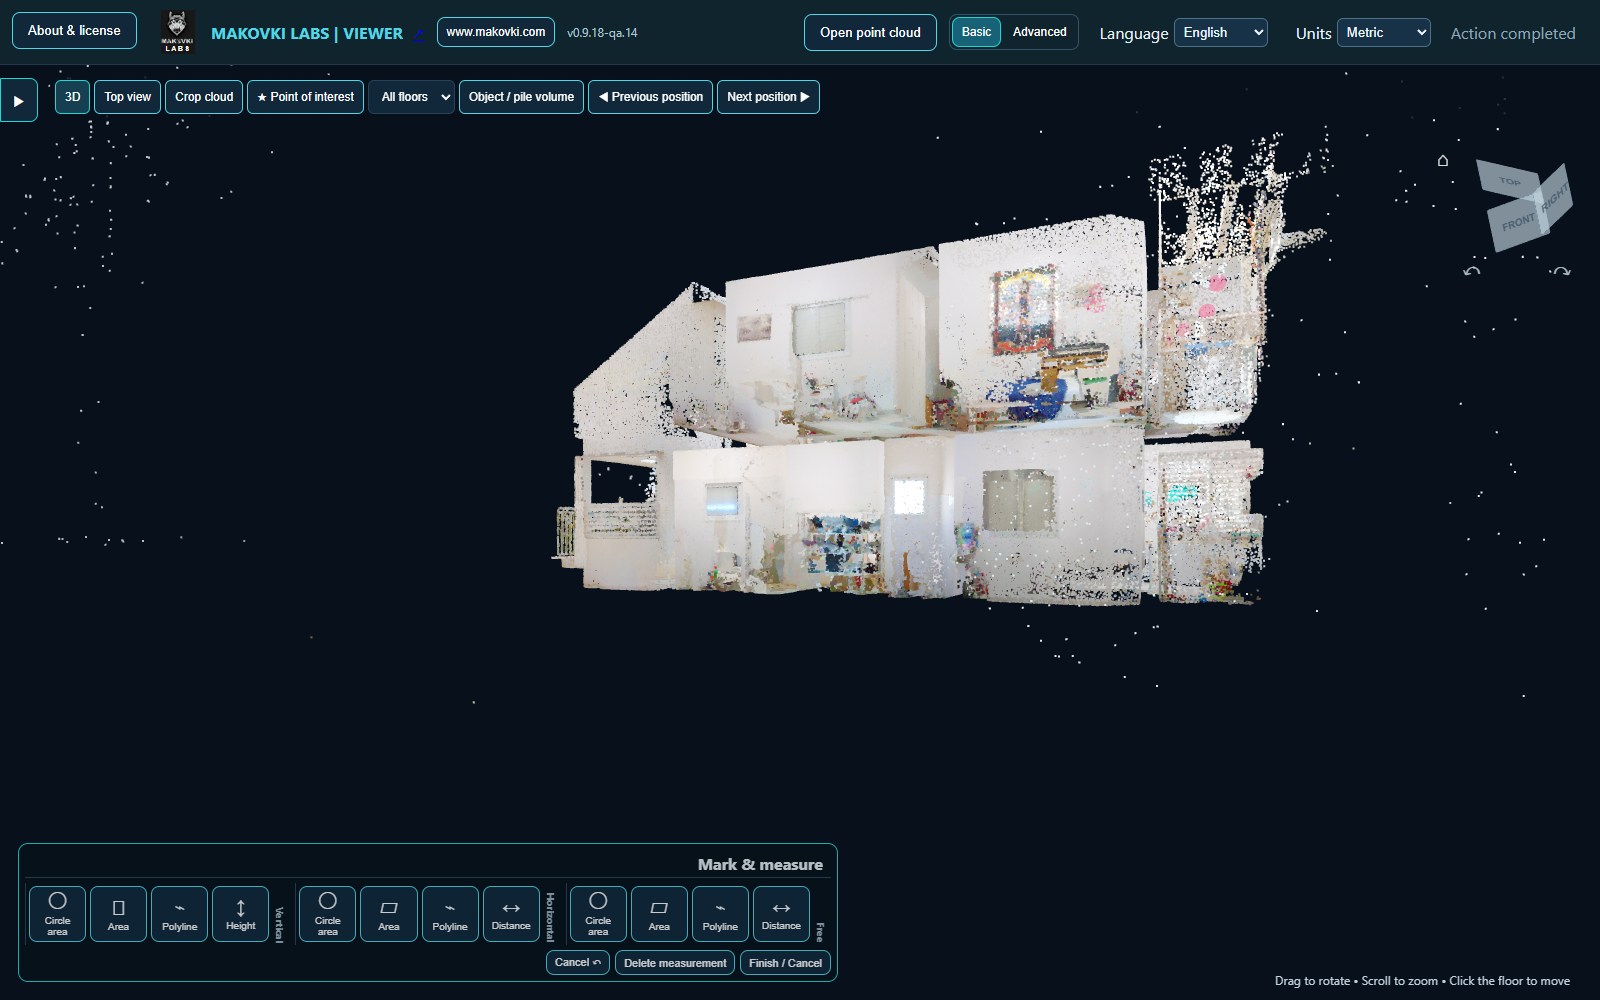Viewport: 1600px width, 1000px height.
Task: Select the Vertical Circle area tool
Action: (58, 914)
